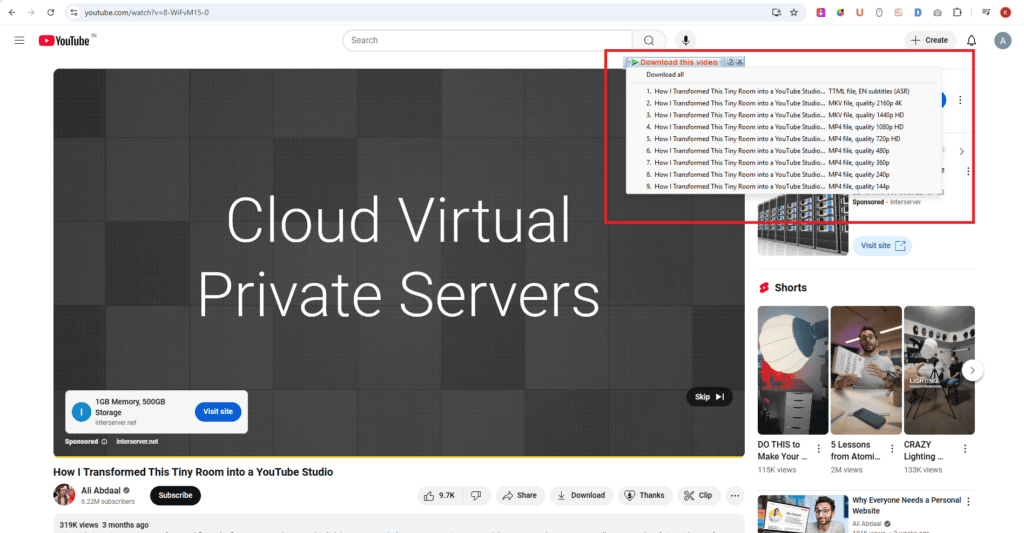Viewport: 1024px width, 533px height.
Task: Focus the YouTube search field
Action: [487, 40]
